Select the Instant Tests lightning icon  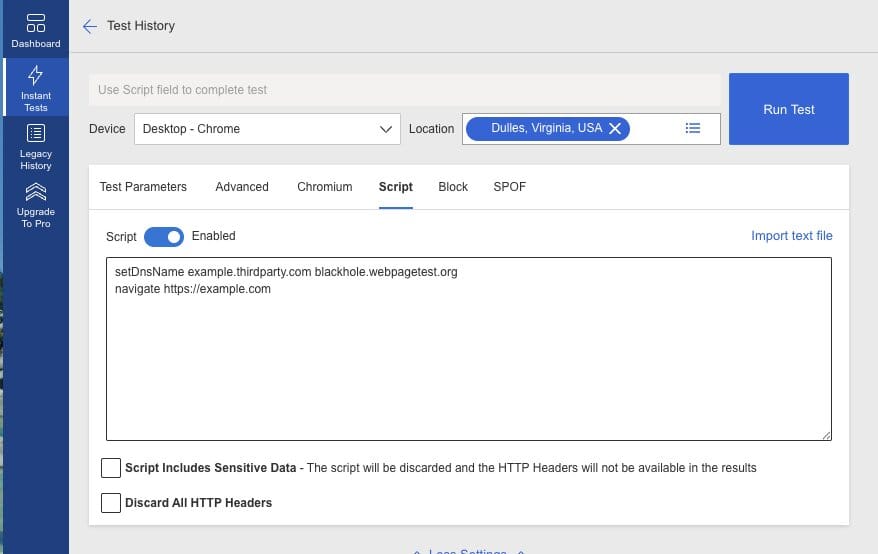tap(35, 75)
